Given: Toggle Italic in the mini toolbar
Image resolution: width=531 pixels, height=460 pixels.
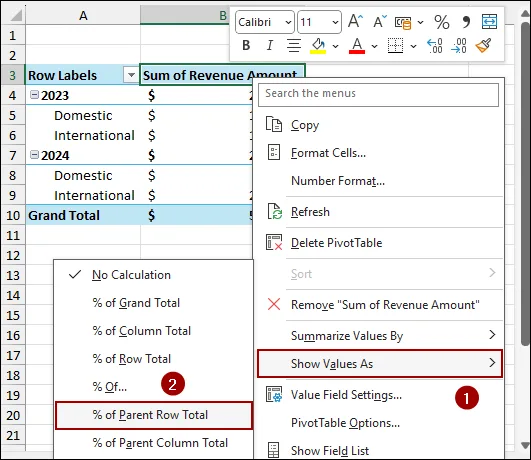Looking at the screenshot, I should 270,45.
